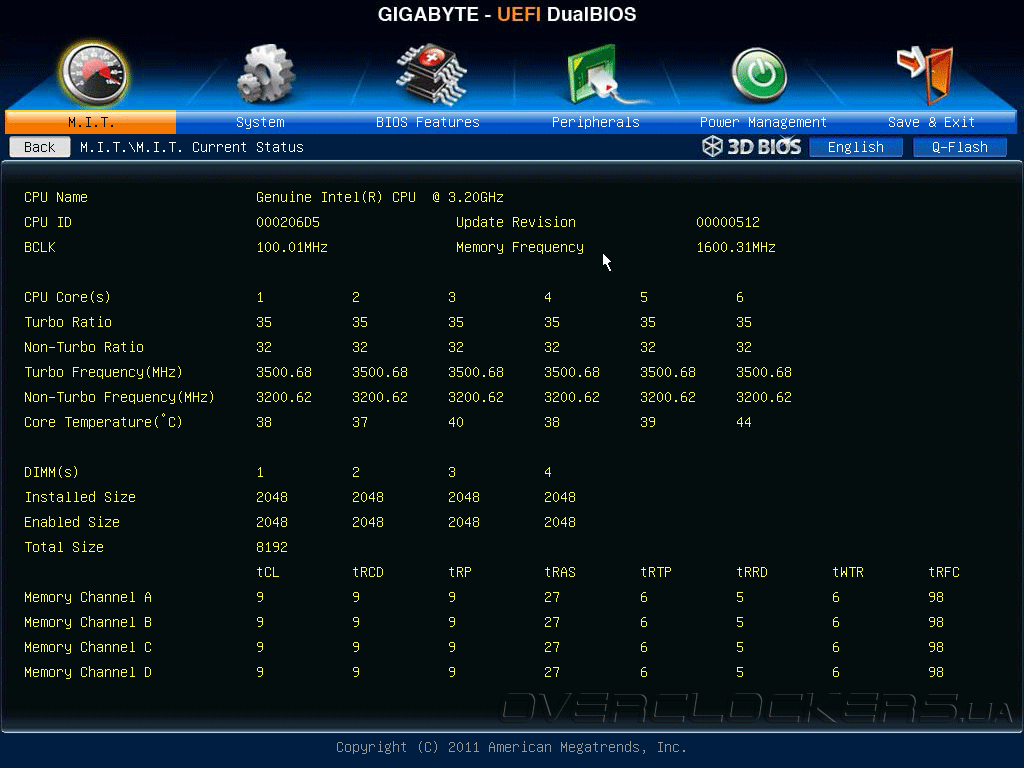Viewport: 1024px width, 768px height.
Task: Select the Memory Frequency value 1600.31MHz
Action: point(735,248)
